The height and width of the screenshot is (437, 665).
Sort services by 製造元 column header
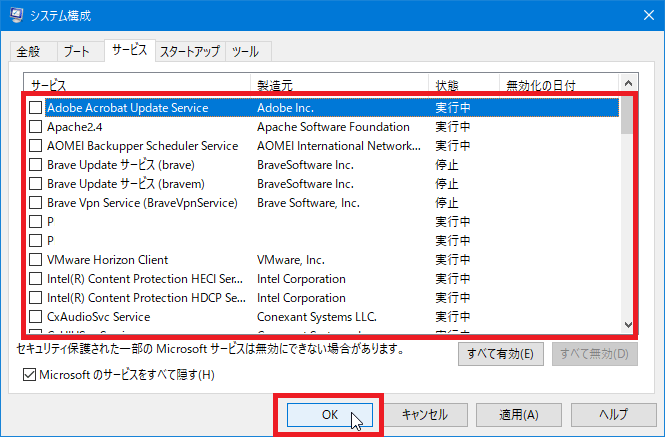click(338, 85)
